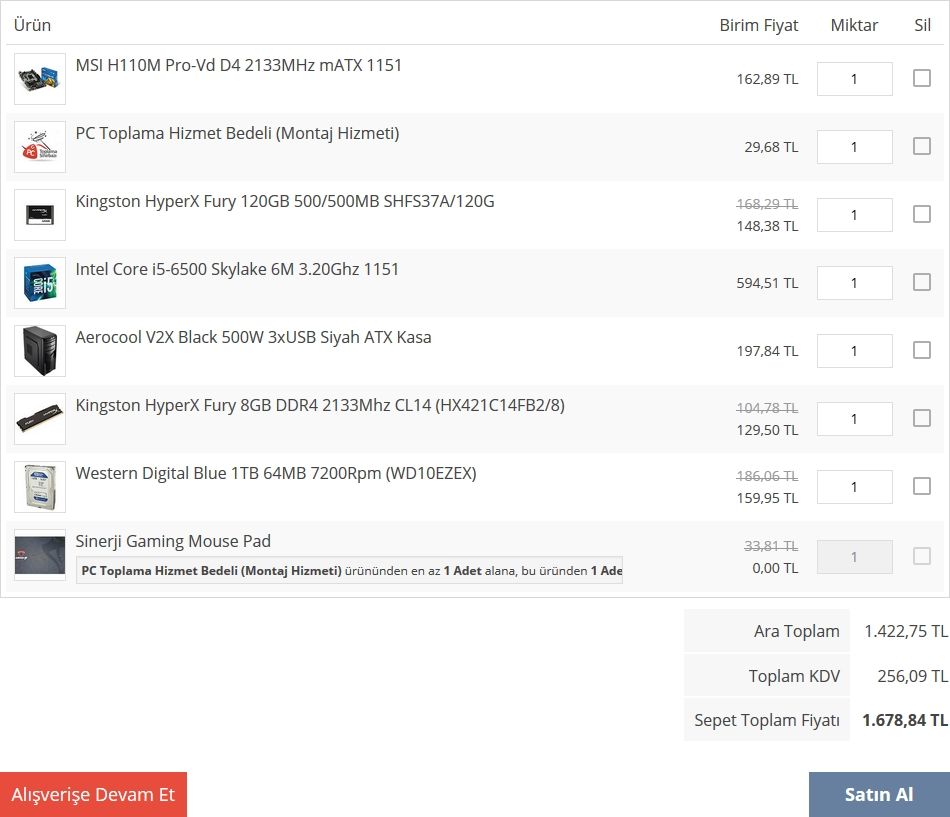Open Kingston HyperX Fury 120GB SHFS37A/120G link

pyautogui.click(x=285, y=201)
